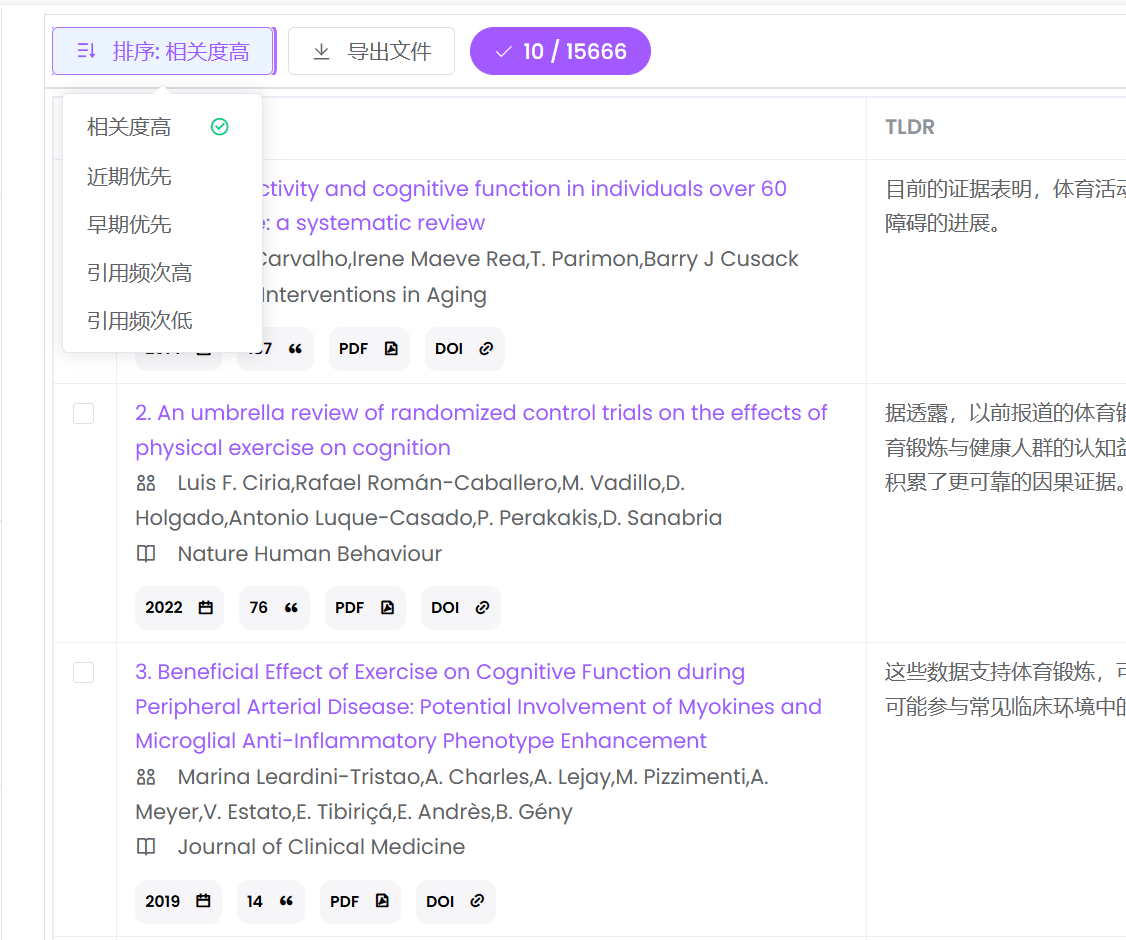The image size is (1126, 940).
Task: Select the checkbox for the Beneficial Effect paper
Action: point(84,673)
